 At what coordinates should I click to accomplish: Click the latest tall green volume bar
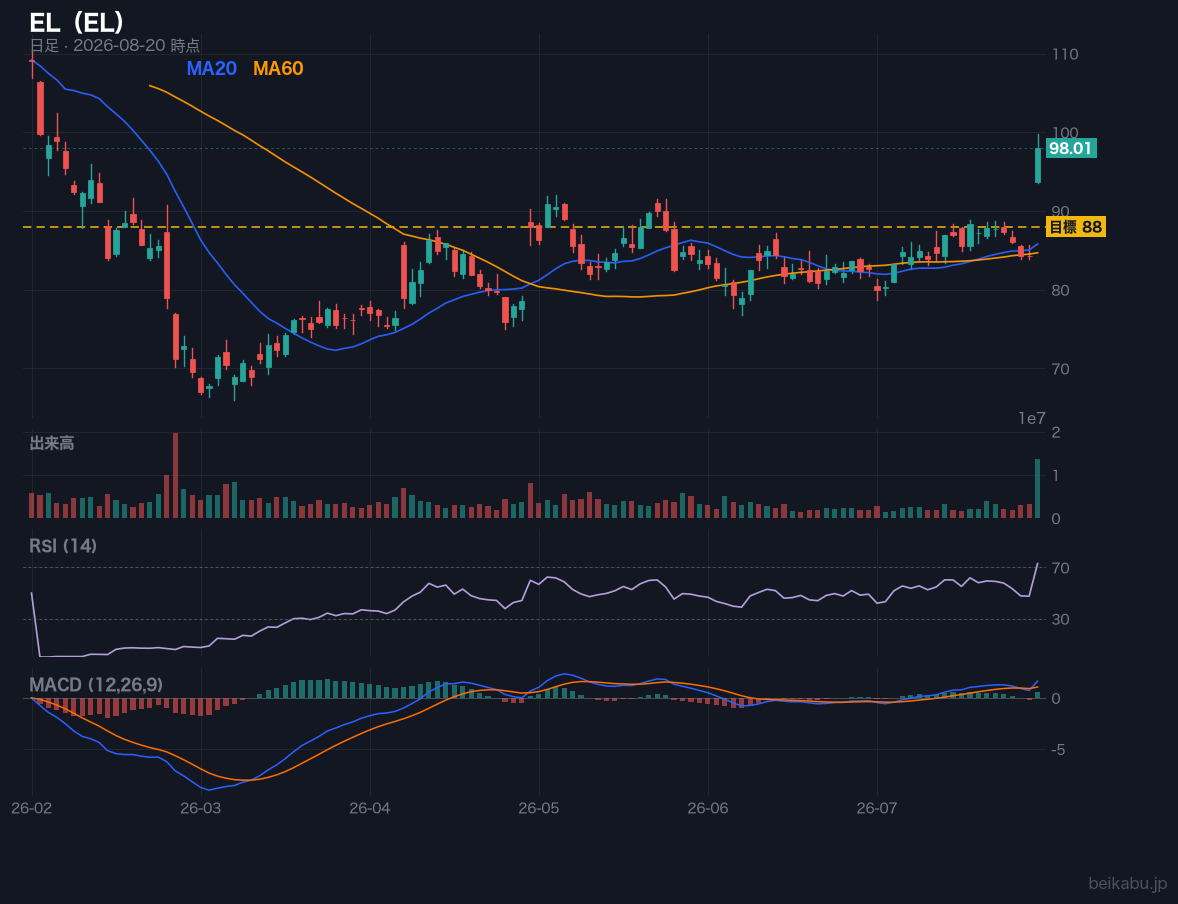[x=1038, y=488]
